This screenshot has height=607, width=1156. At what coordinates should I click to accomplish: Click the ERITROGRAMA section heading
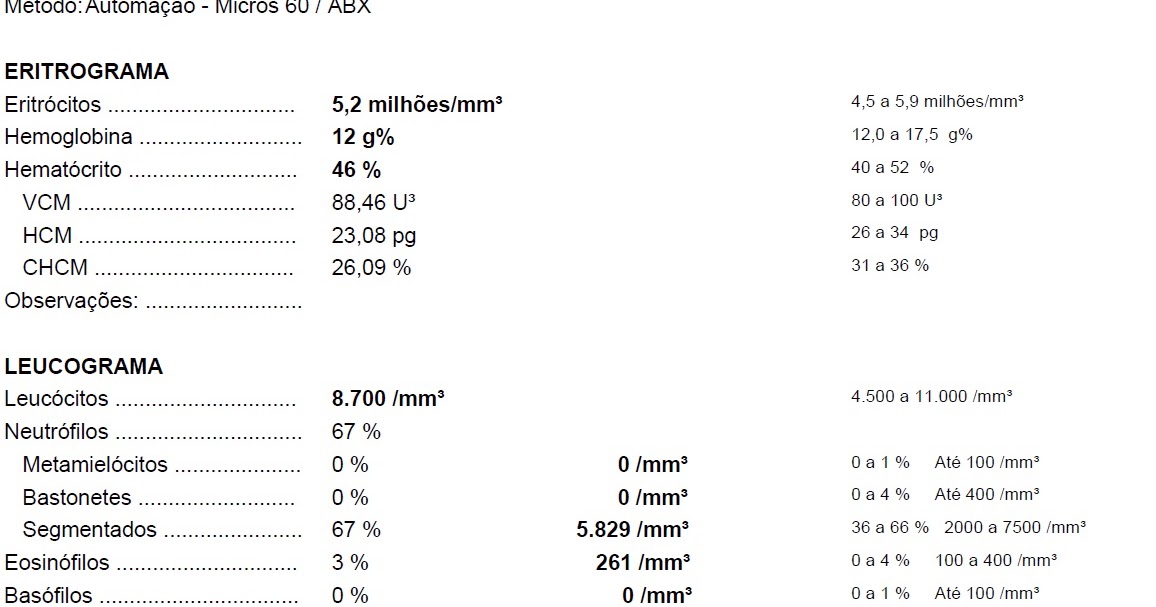point(87,72)
